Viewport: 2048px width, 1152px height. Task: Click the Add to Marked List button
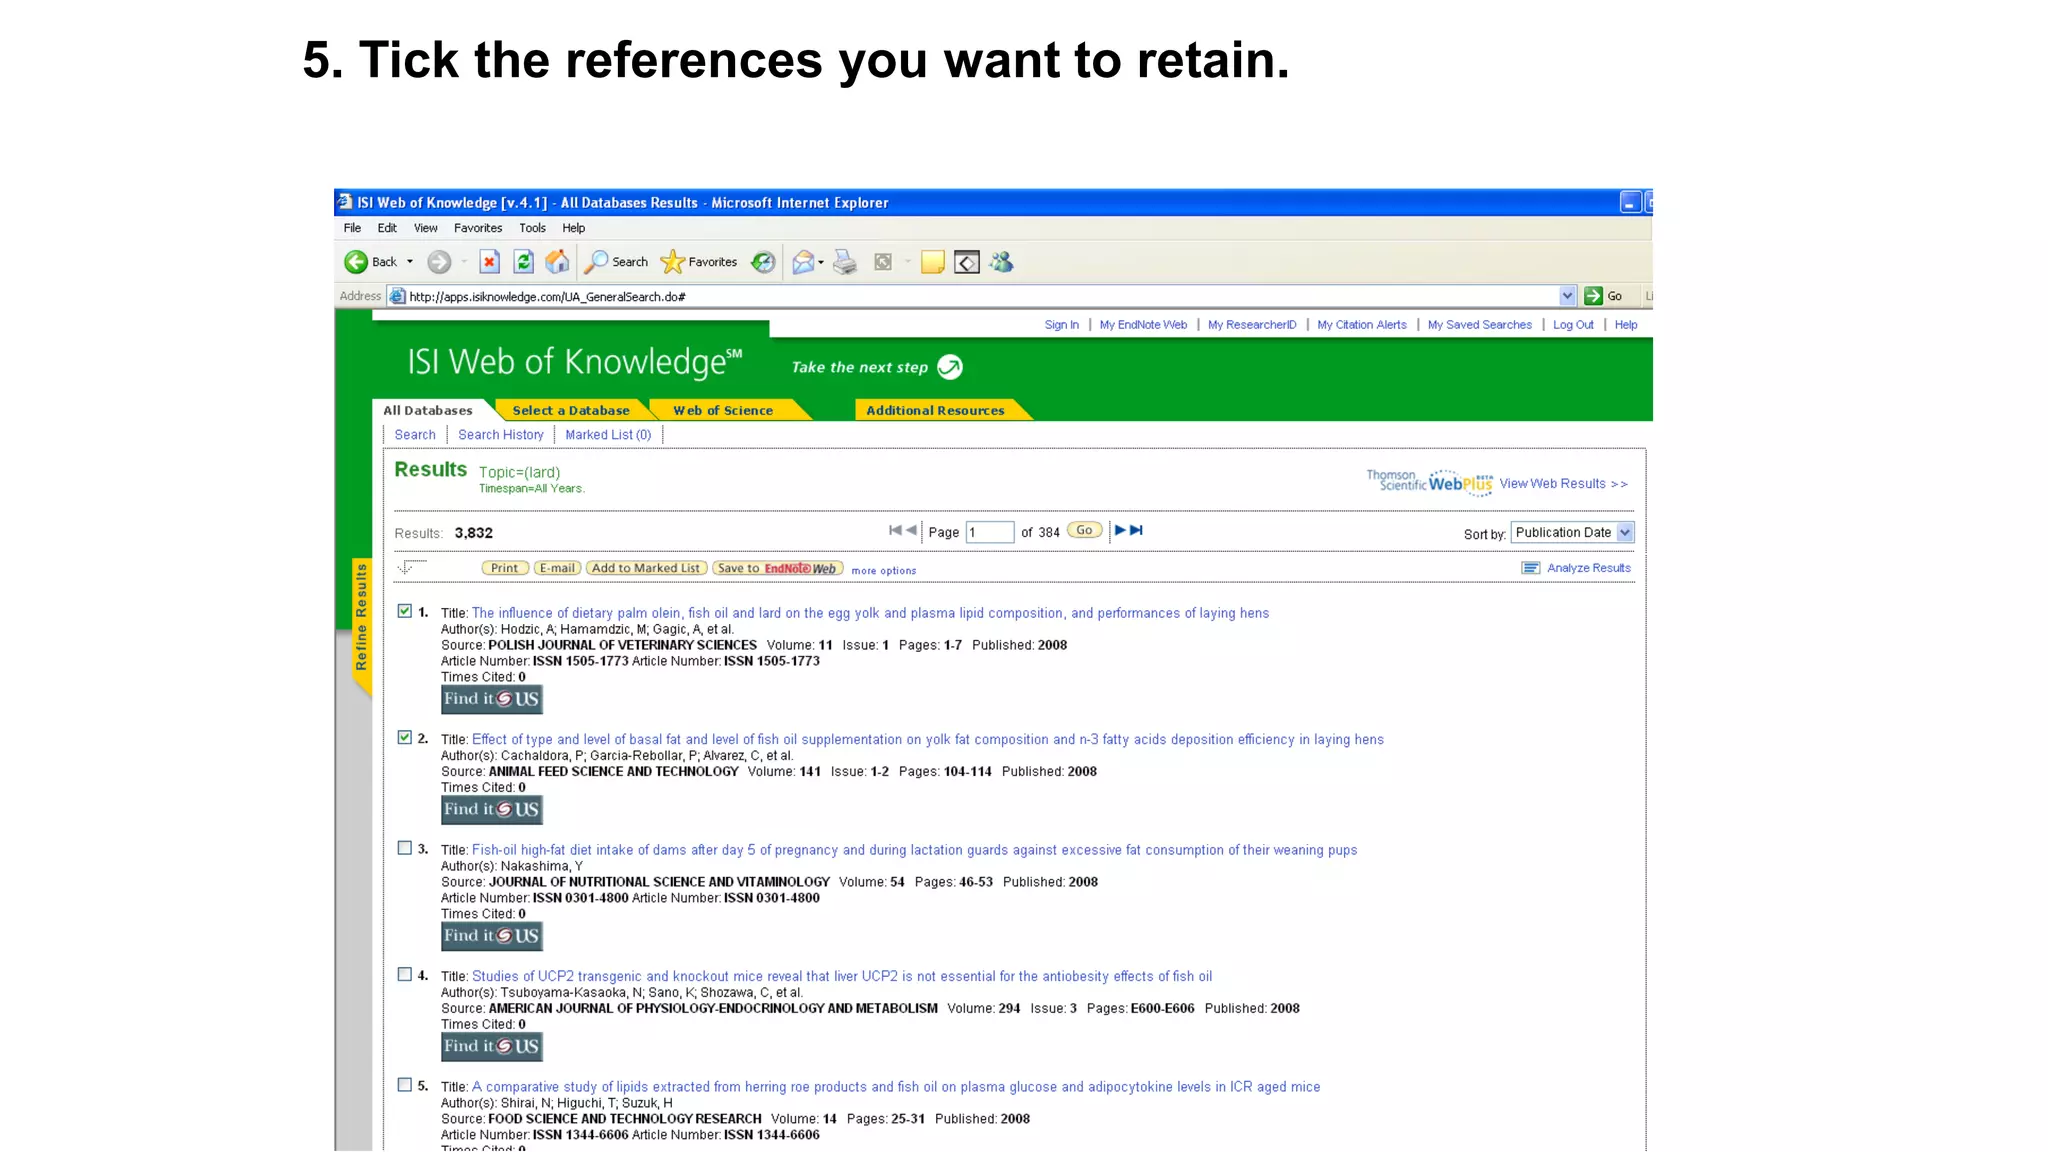646,568
